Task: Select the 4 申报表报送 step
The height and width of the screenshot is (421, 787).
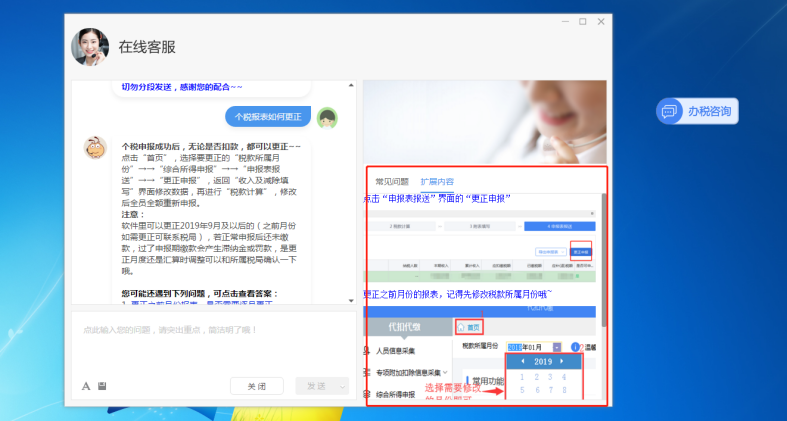Action: pyautogui.click(x=560, y=226)
